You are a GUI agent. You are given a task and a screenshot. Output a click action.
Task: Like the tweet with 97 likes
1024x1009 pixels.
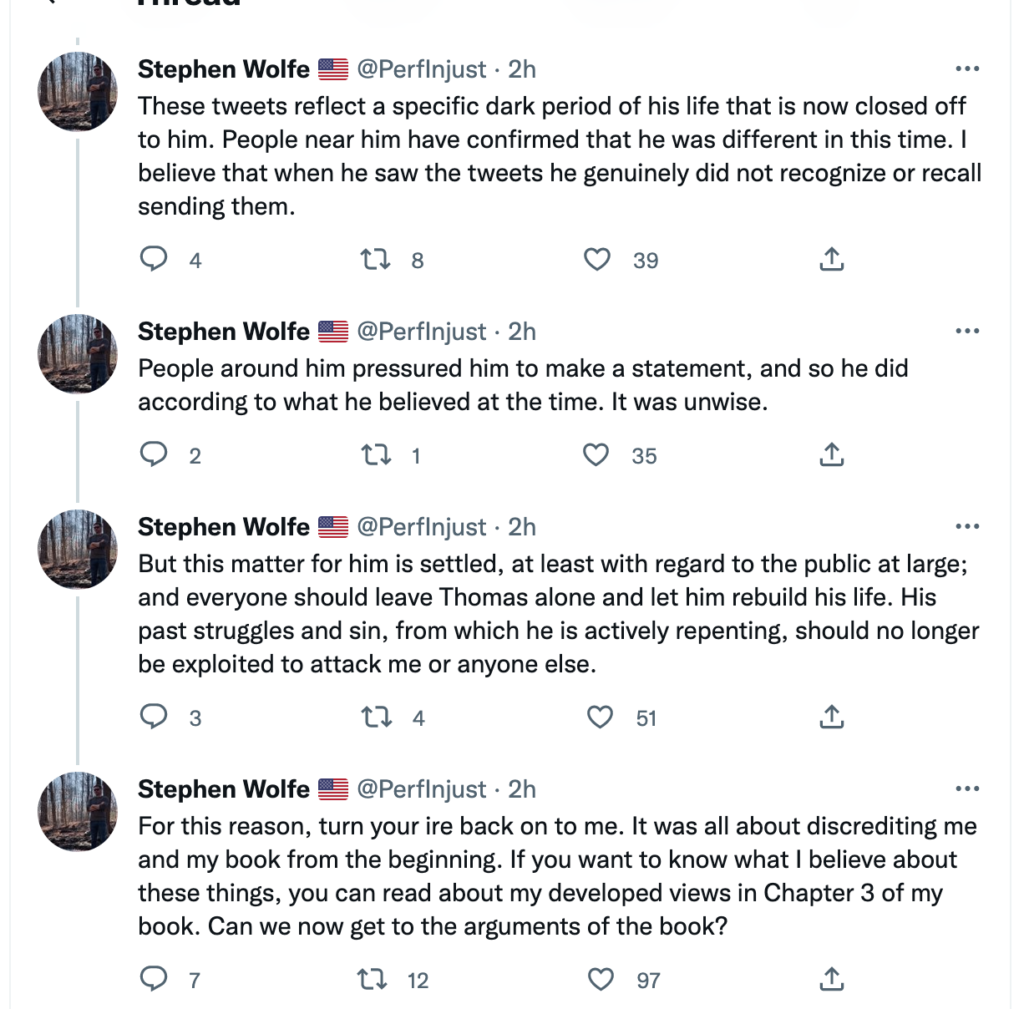[600, 979]
